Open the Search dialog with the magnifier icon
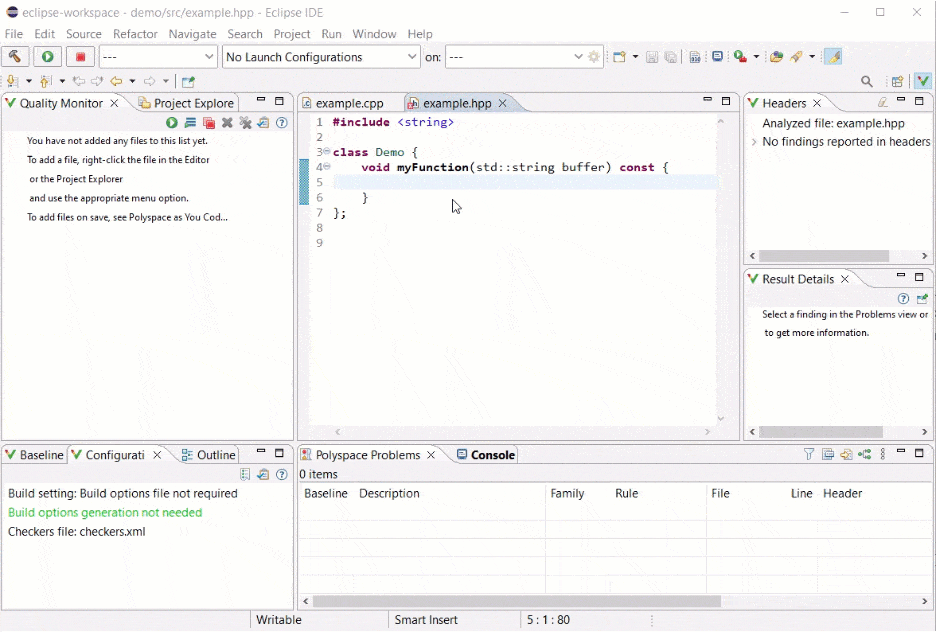The image size is (936, 632). [x=866, y=82]
